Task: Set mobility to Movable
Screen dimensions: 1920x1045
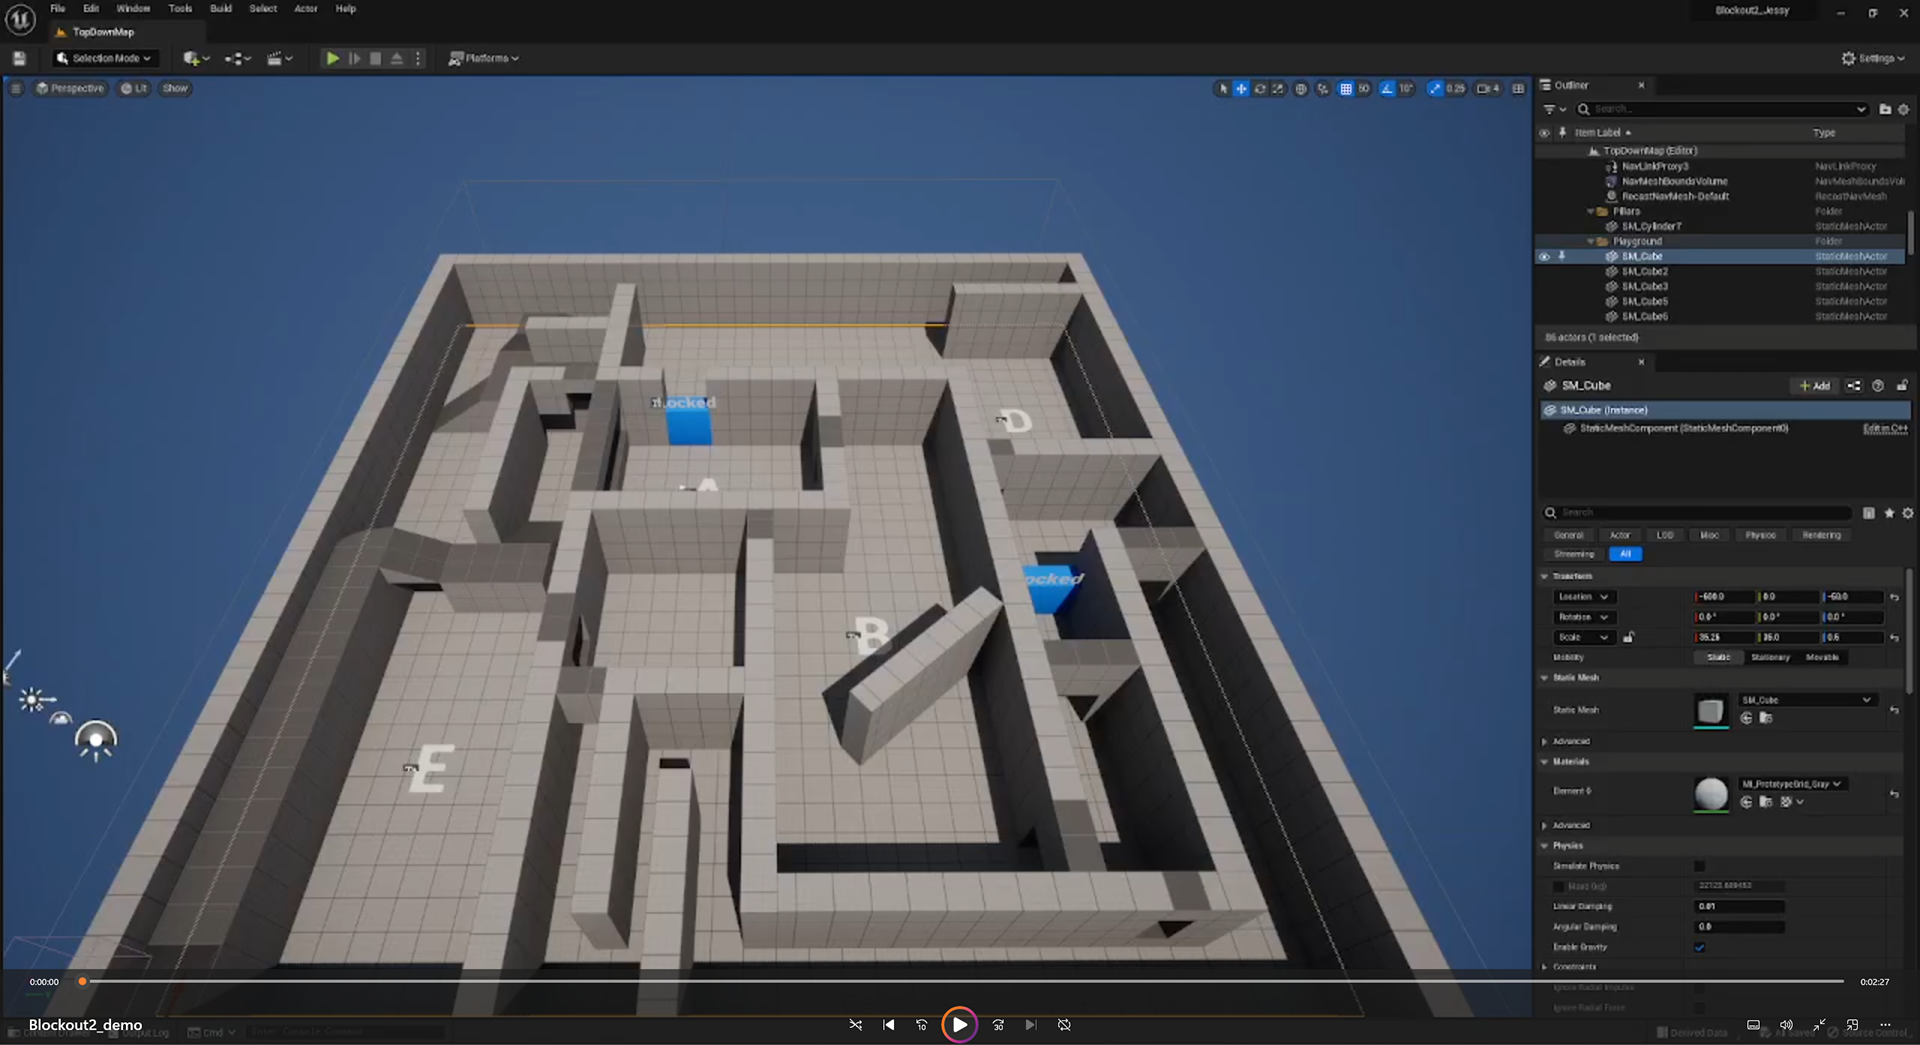Action: coord(1822,657)
